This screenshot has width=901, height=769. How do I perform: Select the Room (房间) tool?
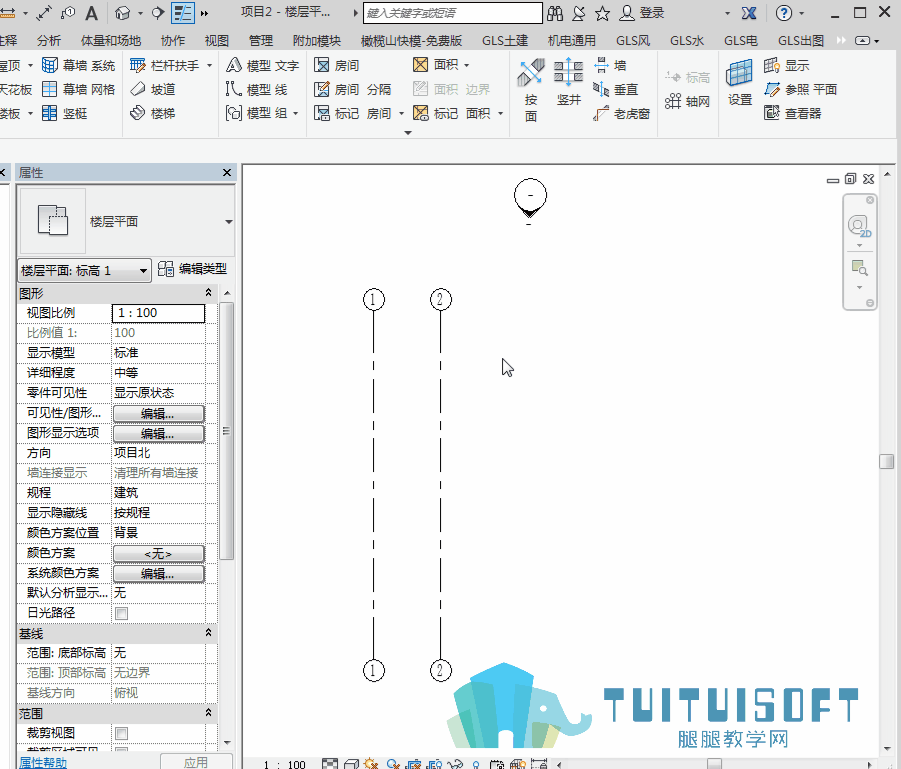click(x=337, y=66)
